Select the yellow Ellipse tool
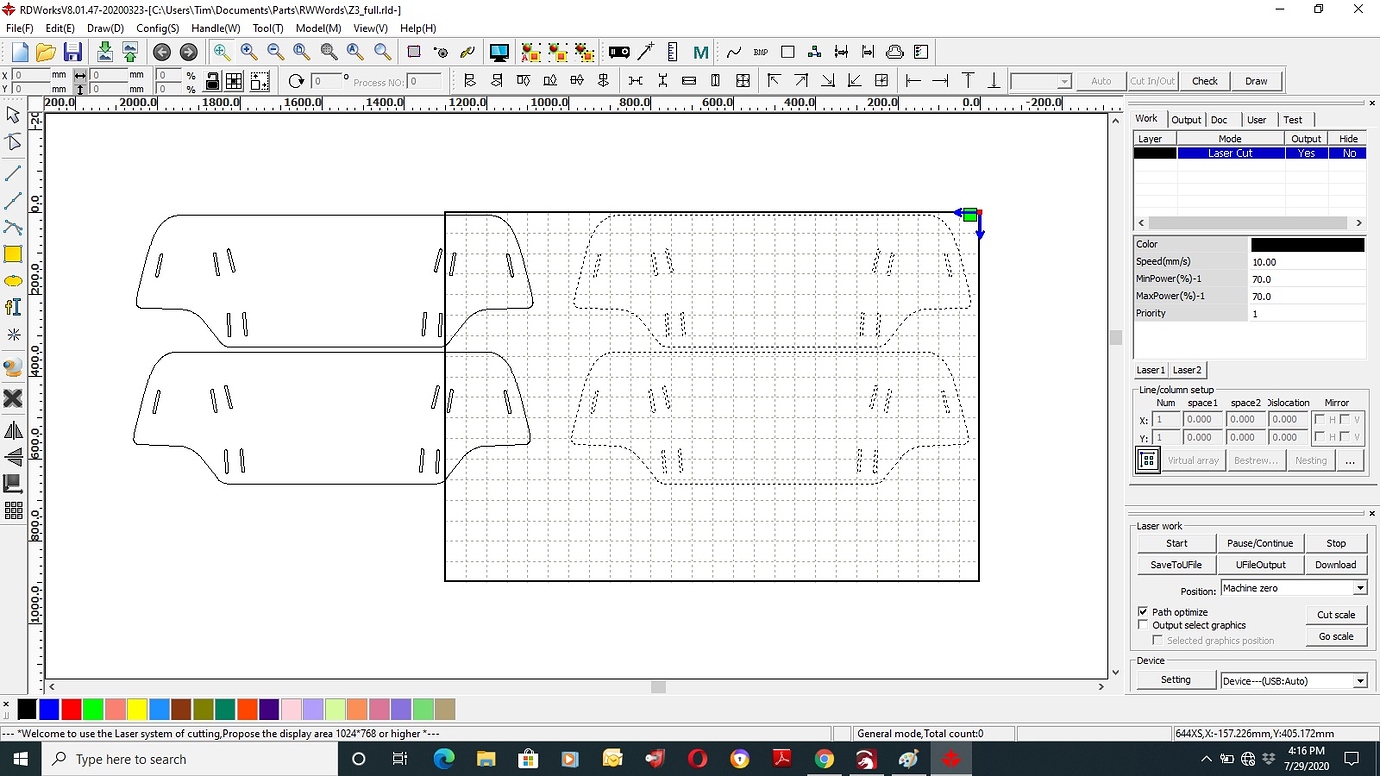 [13, 282]
